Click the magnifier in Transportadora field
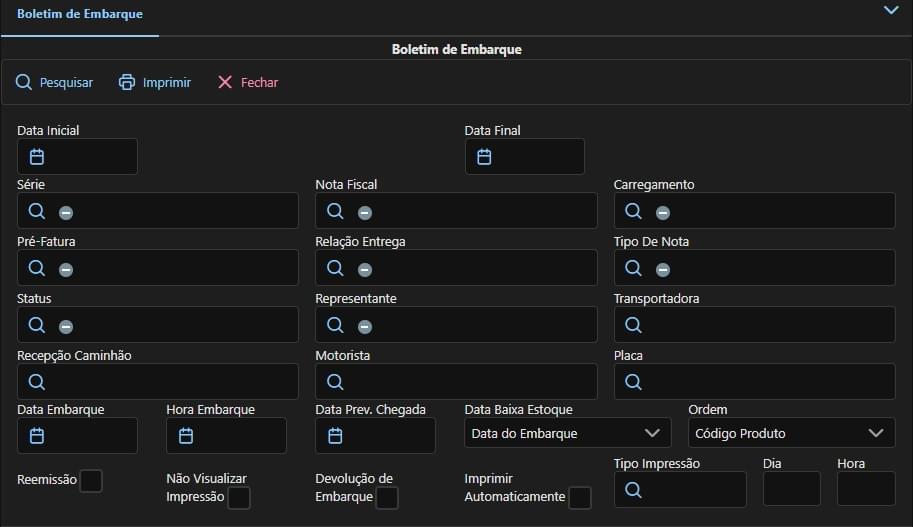 (634, 324)
